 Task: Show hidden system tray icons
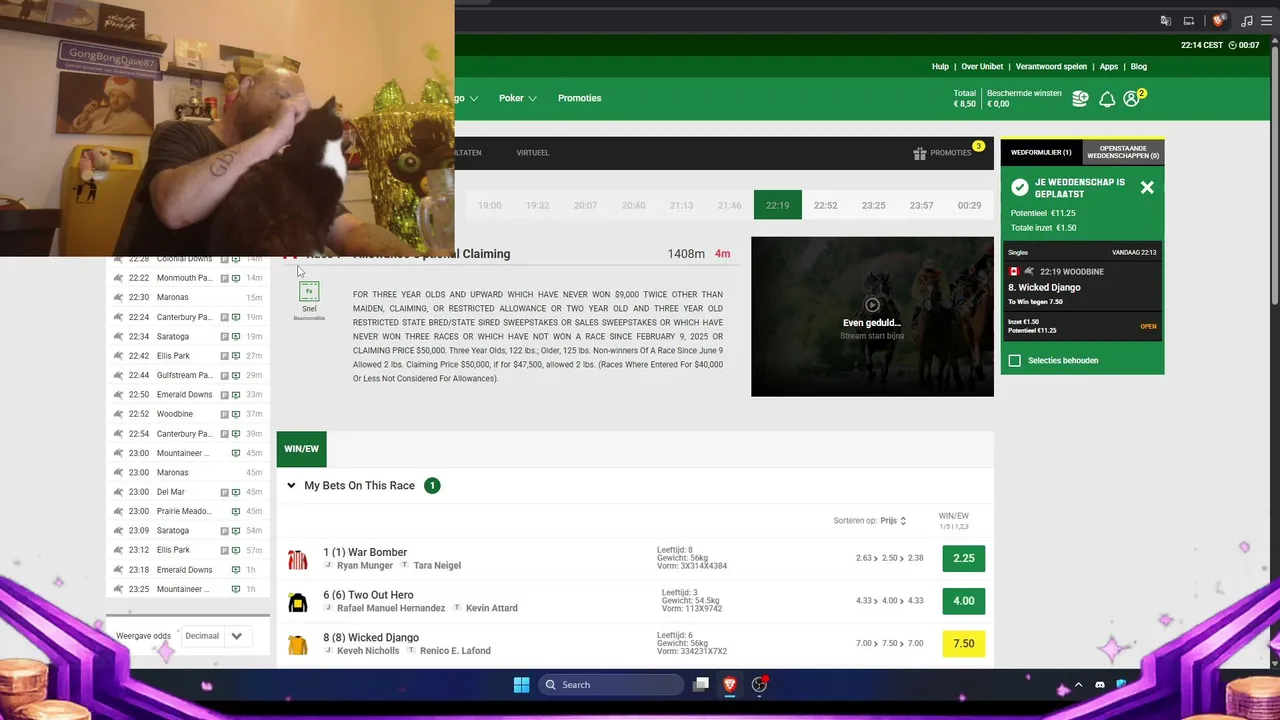pyautogui.click(x=1078, y=685)
